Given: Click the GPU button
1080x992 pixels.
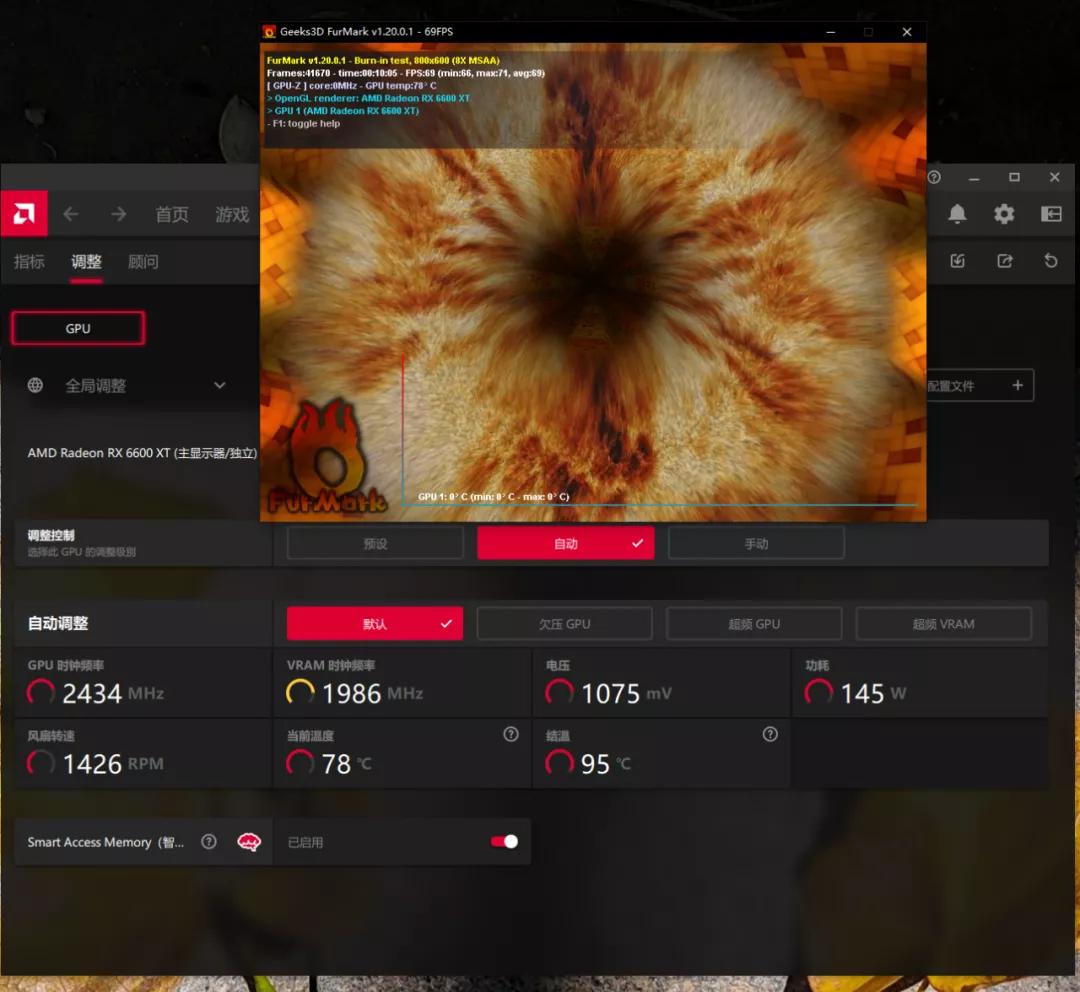Looking at the screenshot, I should click(x=78, y=328).
